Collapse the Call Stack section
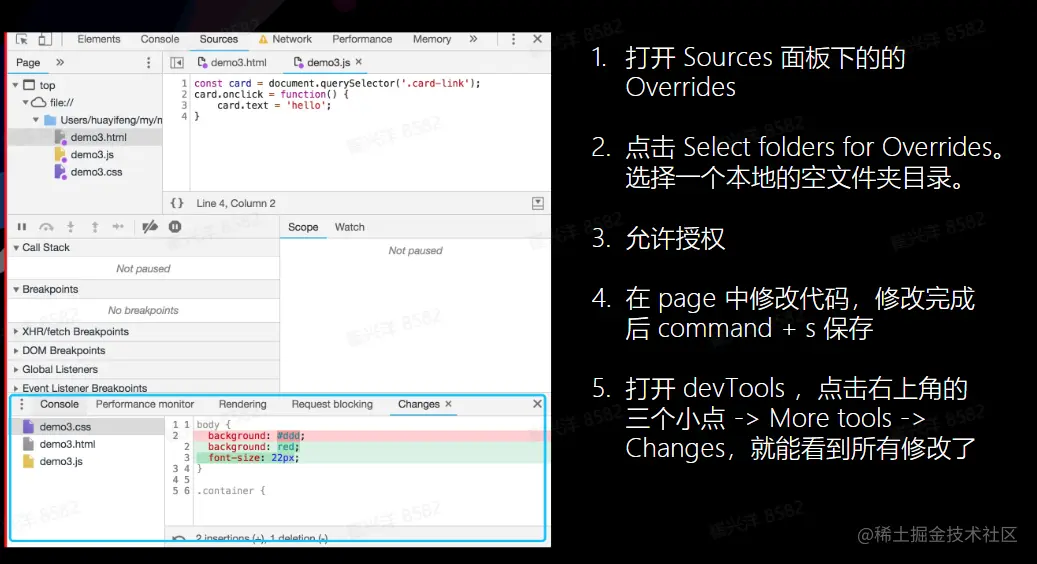This screenshot has width=1037, height=564. pyautogui.click(x=17, y=247)
